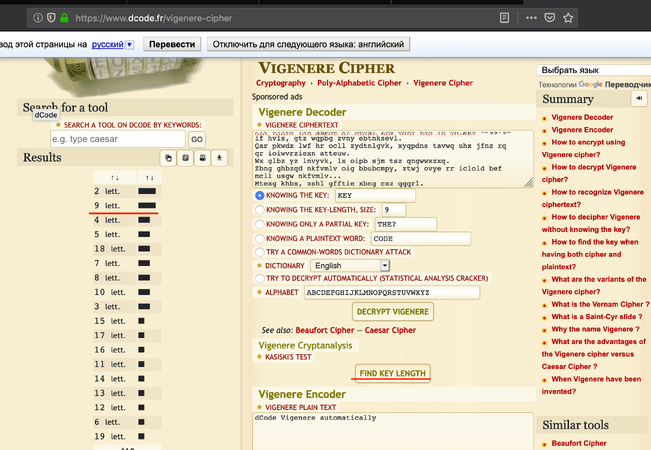Open How to encrypt using Vigenere cipher
This screenshot has width=651, height=450.
click(x=583, y=148)
